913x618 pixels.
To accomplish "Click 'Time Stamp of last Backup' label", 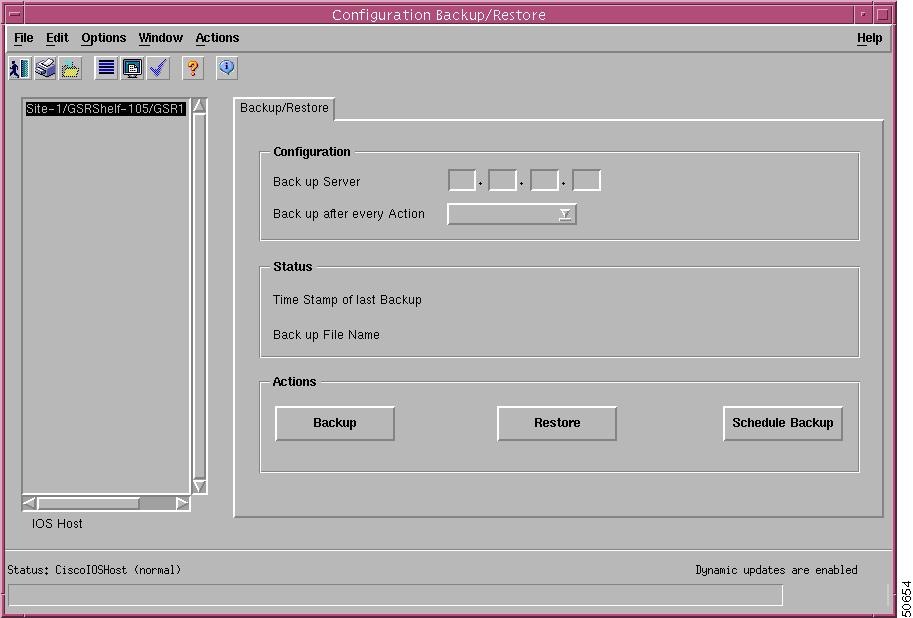I will pyautogui.click(x=347, y=300).
